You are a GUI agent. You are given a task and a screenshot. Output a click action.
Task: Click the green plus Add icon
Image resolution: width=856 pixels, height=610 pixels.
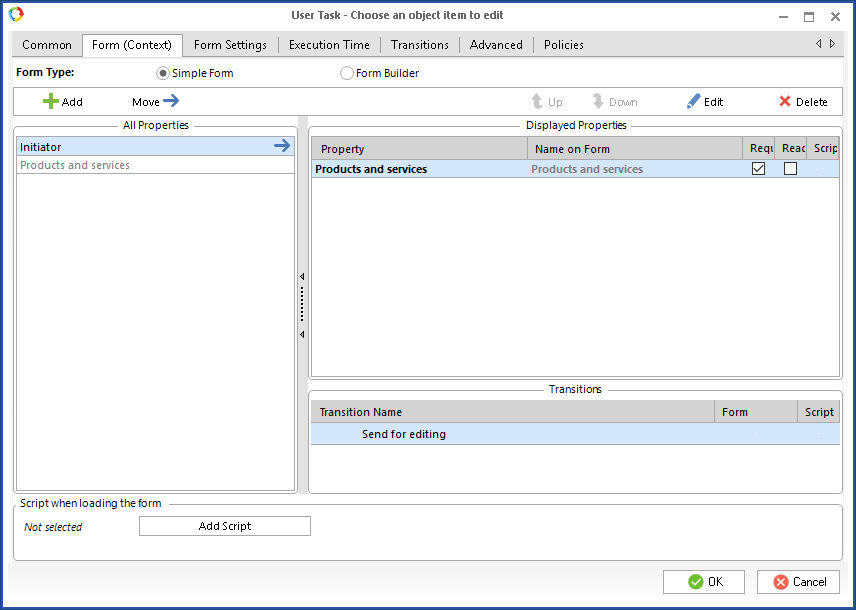tap(51, 102)
